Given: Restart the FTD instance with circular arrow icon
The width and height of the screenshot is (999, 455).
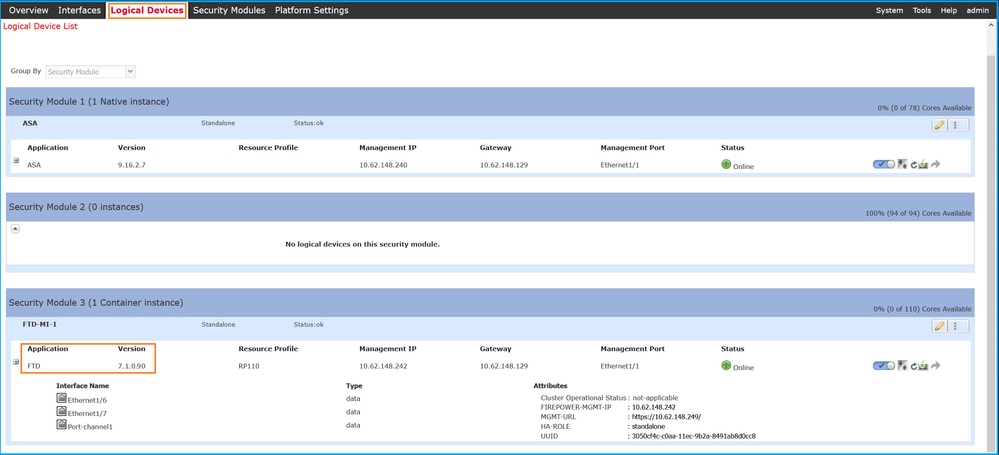Looking at the screenshot, I should point(914,366).
